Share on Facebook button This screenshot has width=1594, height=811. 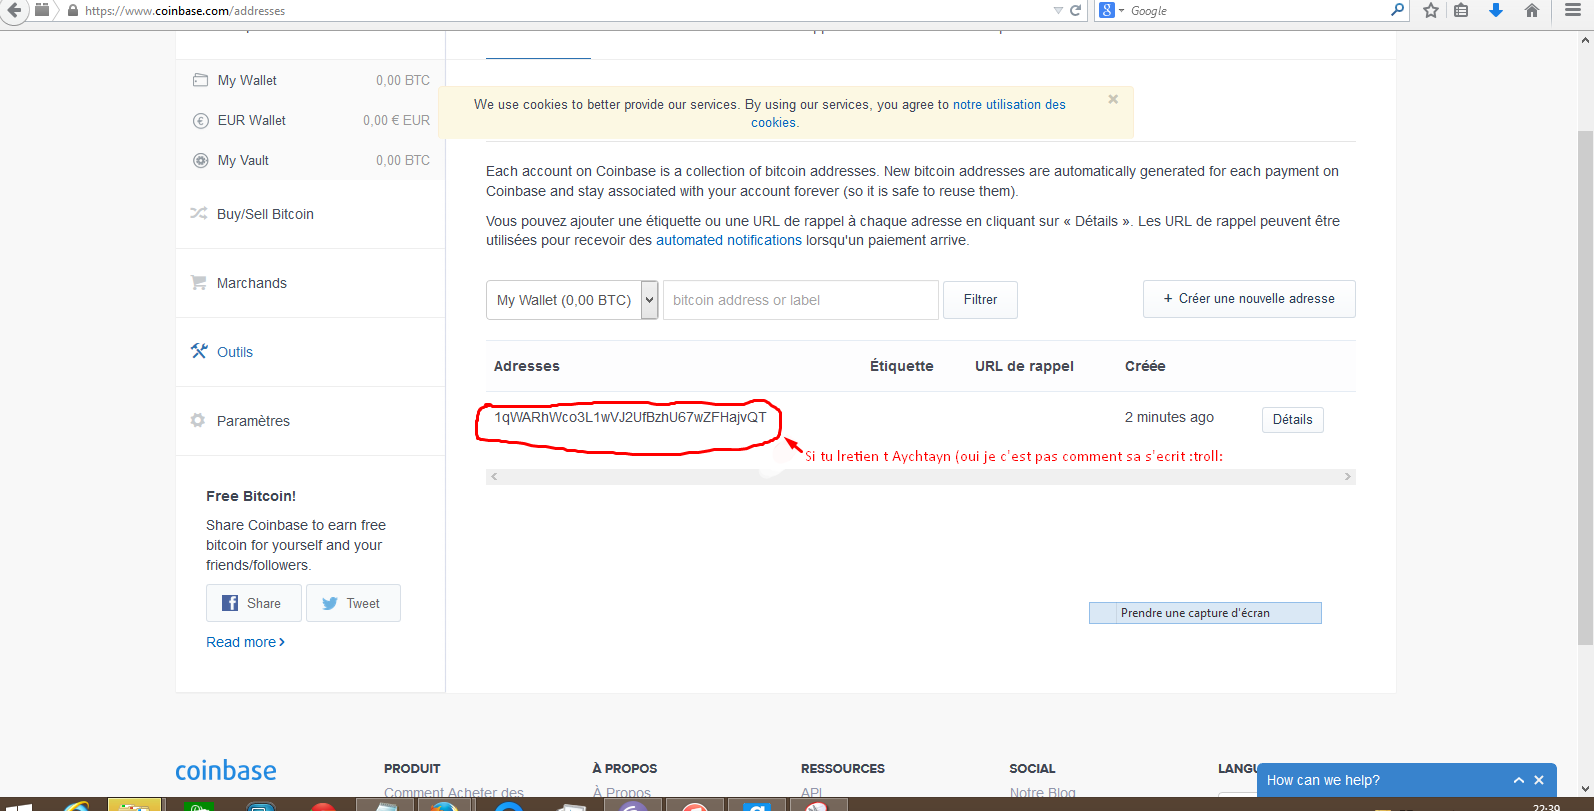pyautogui.click(x=254, y=603)
